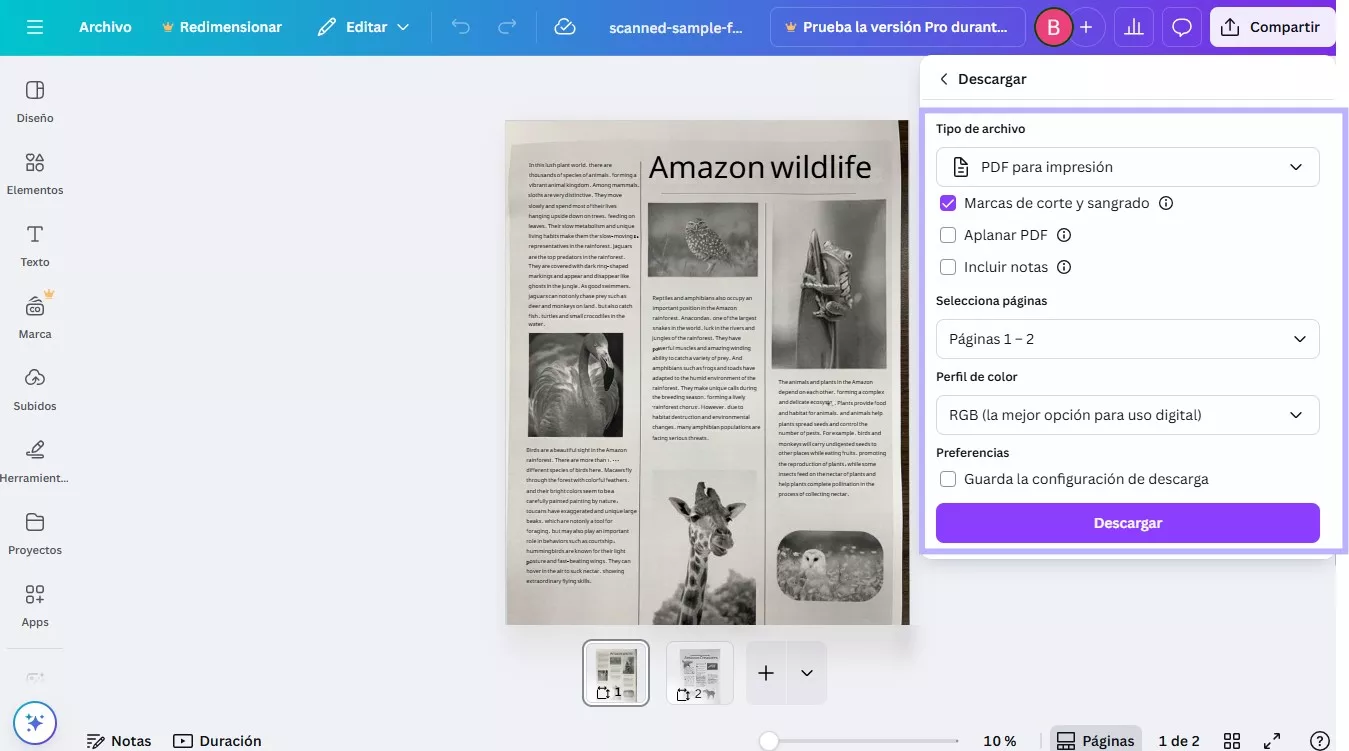Check Guarda la configuración de descarga

click(x=948, y=479)
